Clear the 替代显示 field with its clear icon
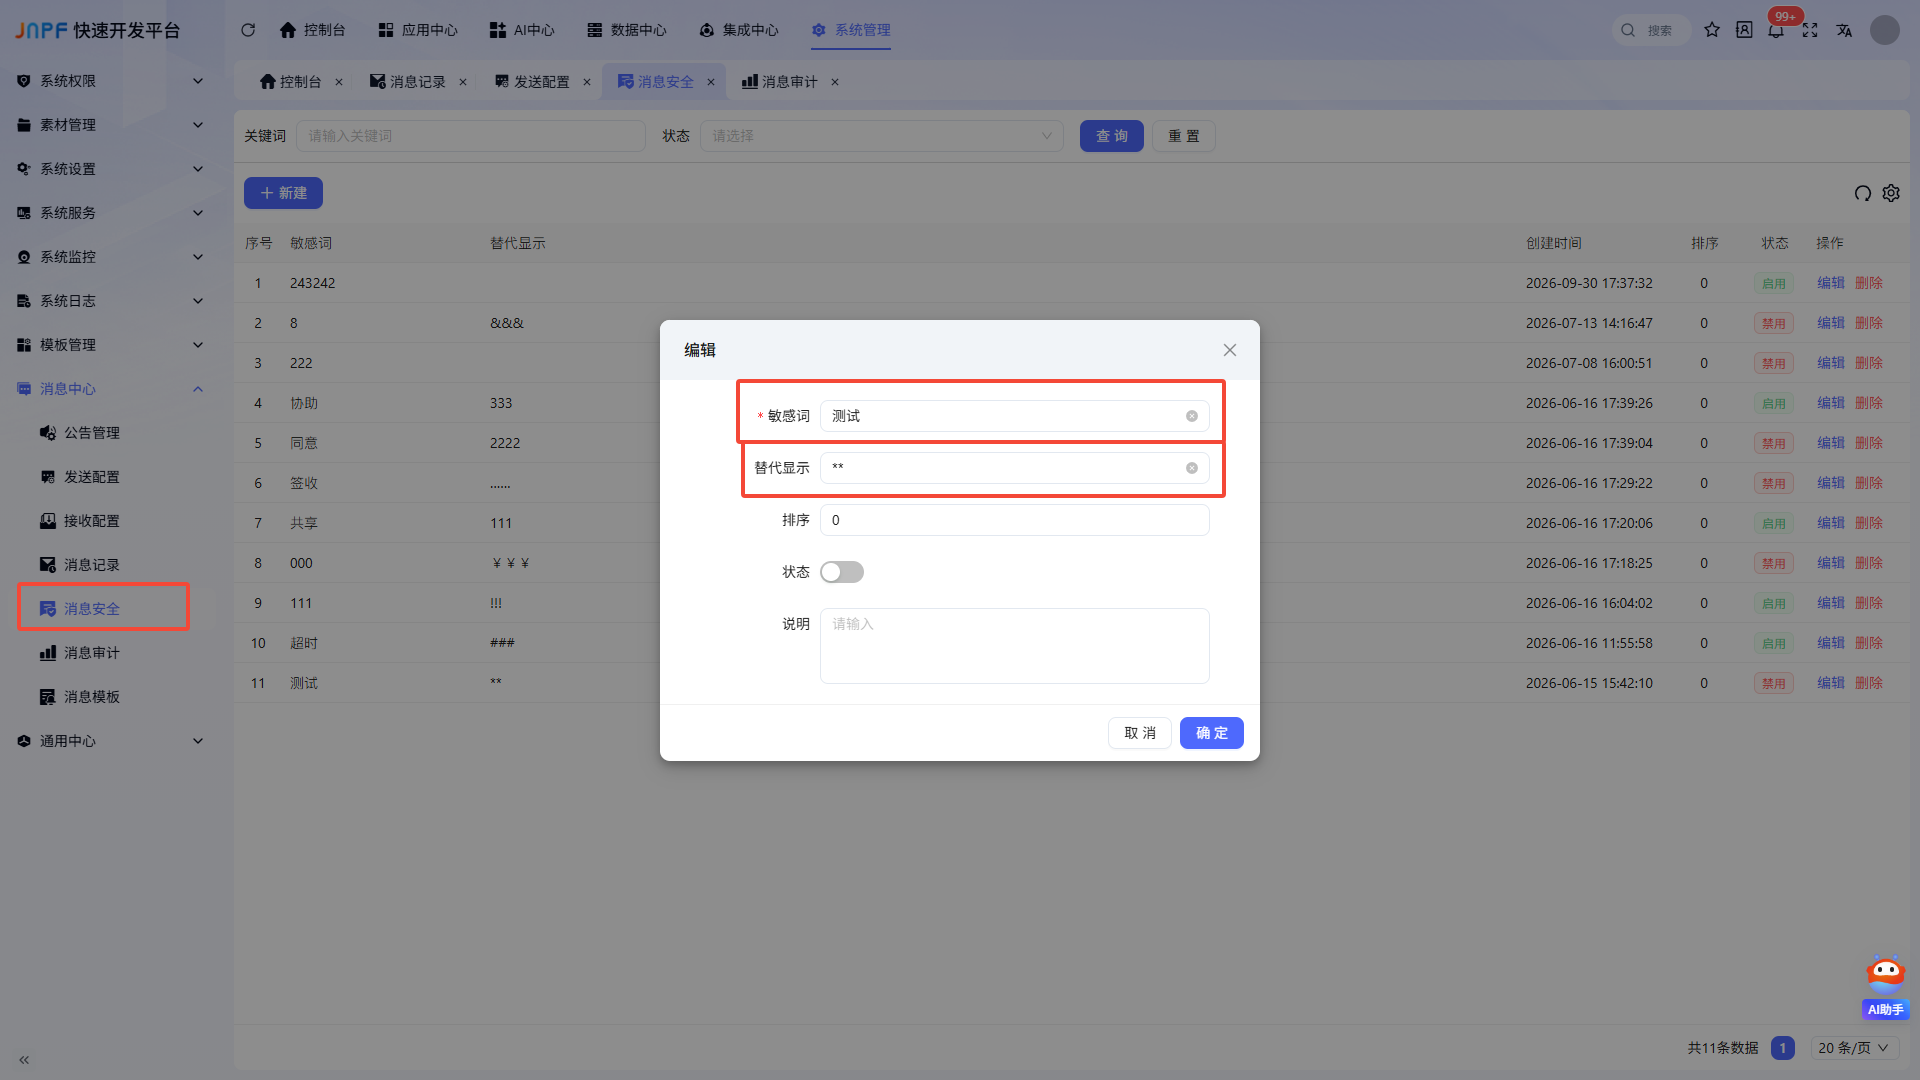Screen dimensions: 1920x1080 (1192, 468)
